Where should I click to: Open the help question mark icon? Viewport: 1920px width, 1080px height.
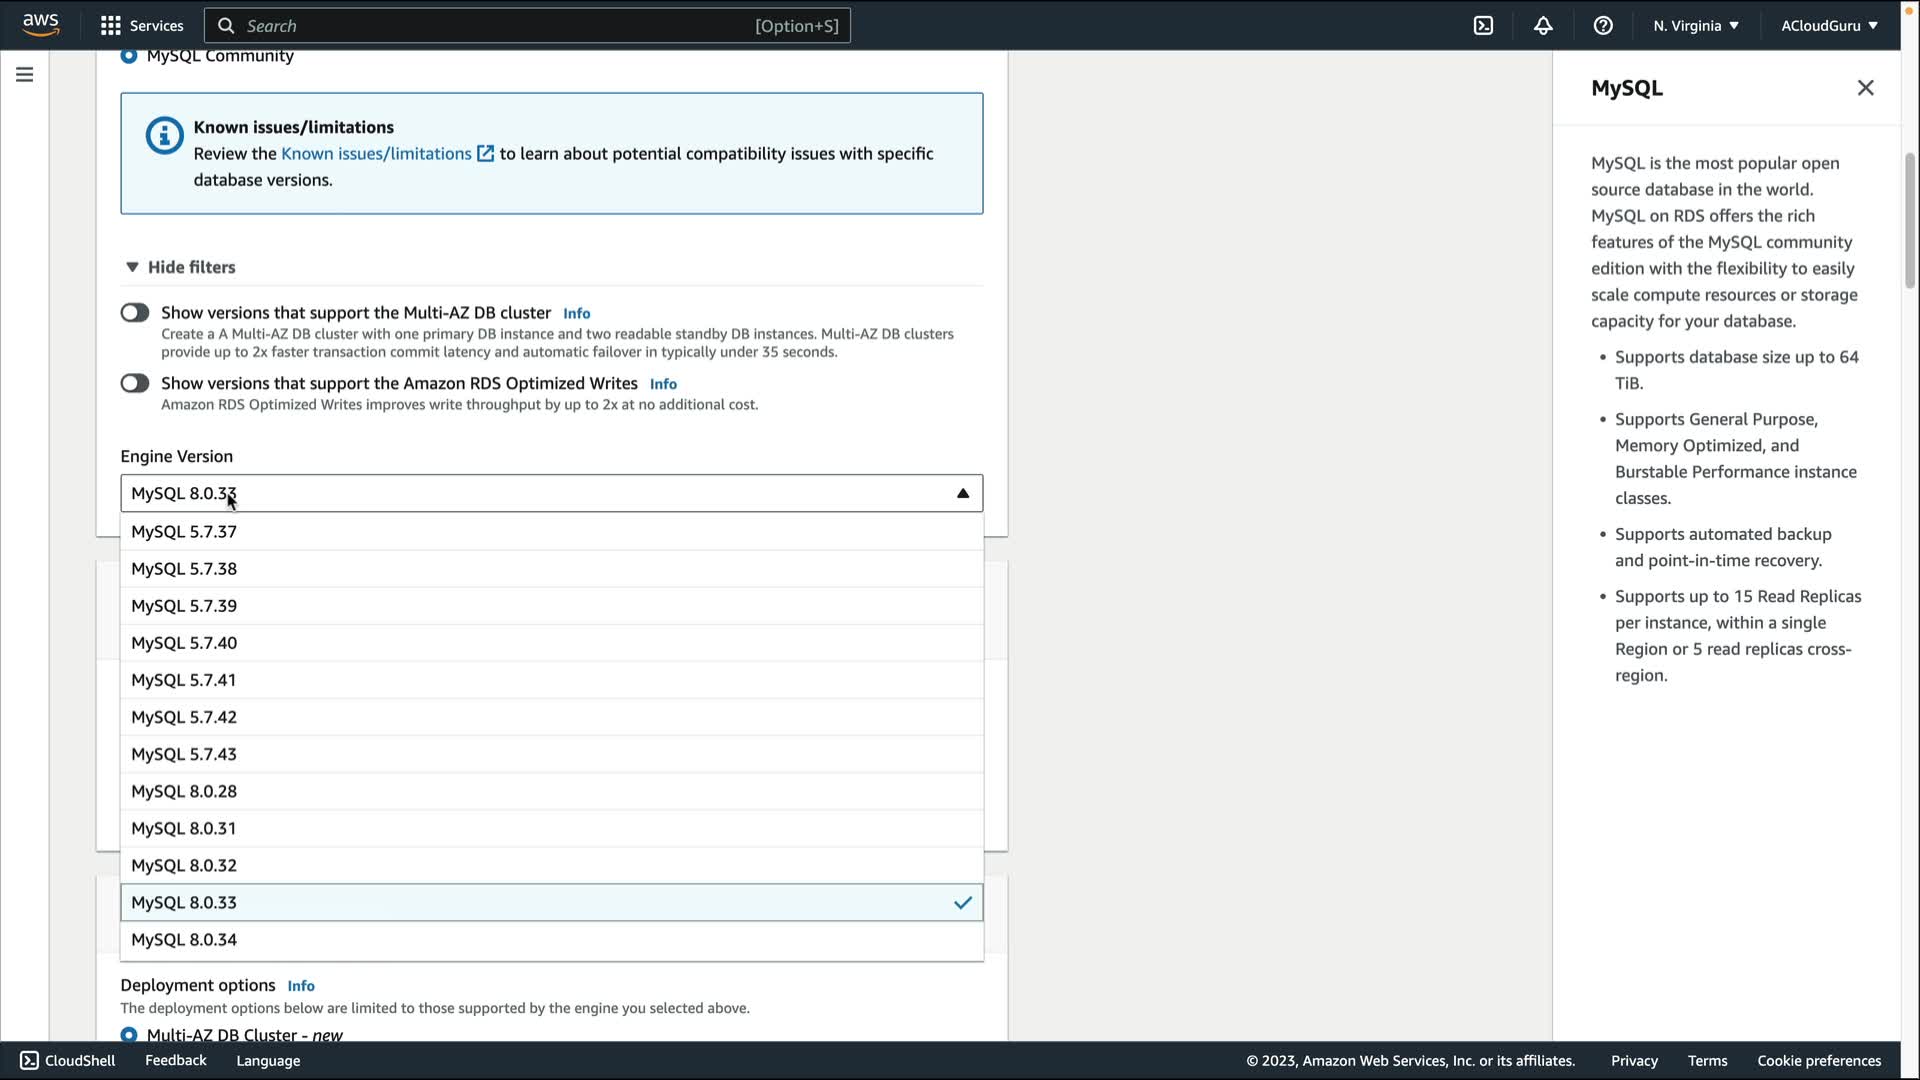[x=1603, y=26]
